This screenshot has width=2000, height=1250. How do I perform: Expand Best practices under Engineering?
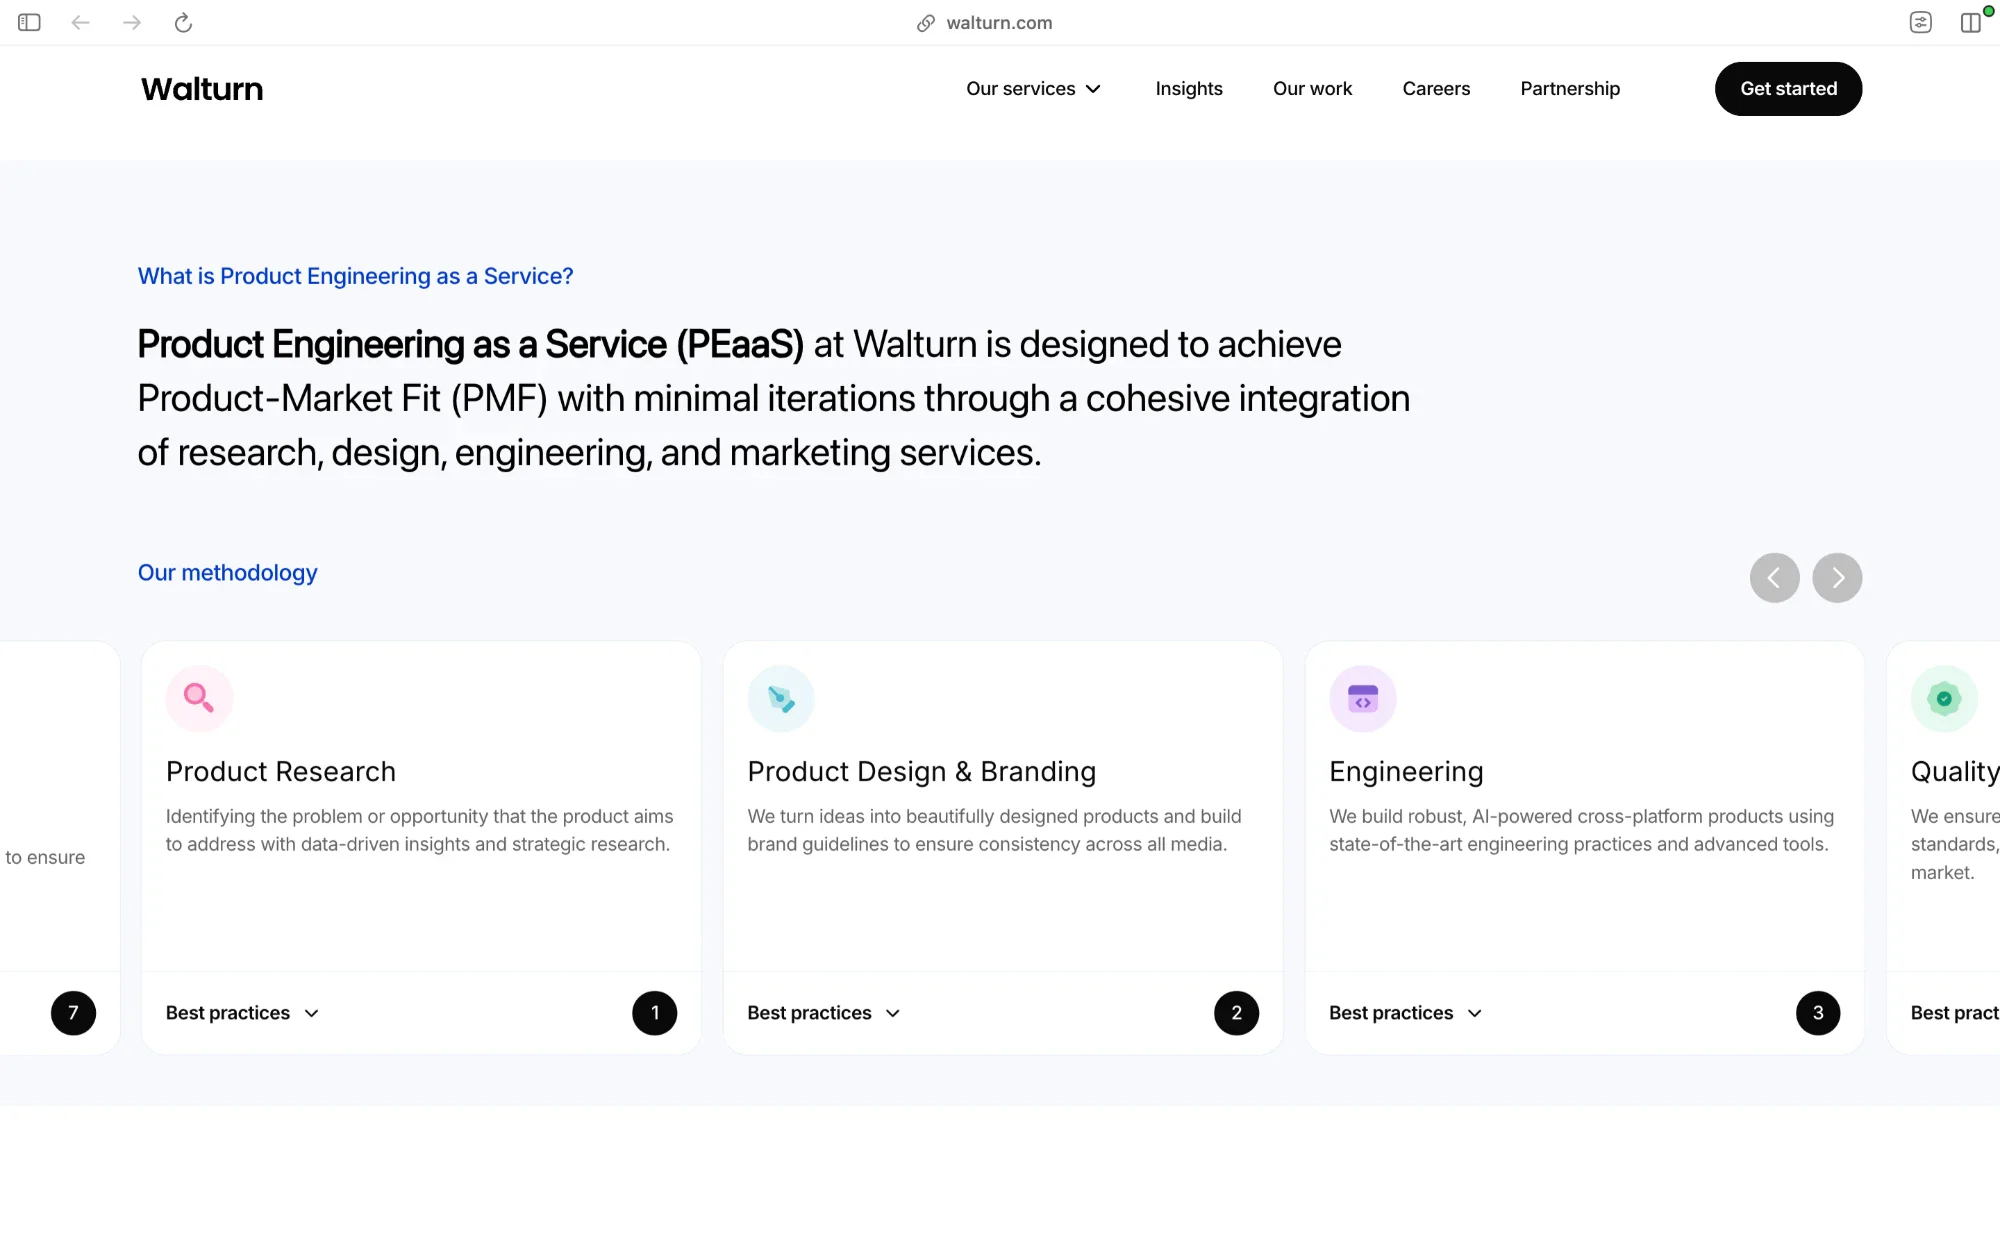click(1406, 1013)
